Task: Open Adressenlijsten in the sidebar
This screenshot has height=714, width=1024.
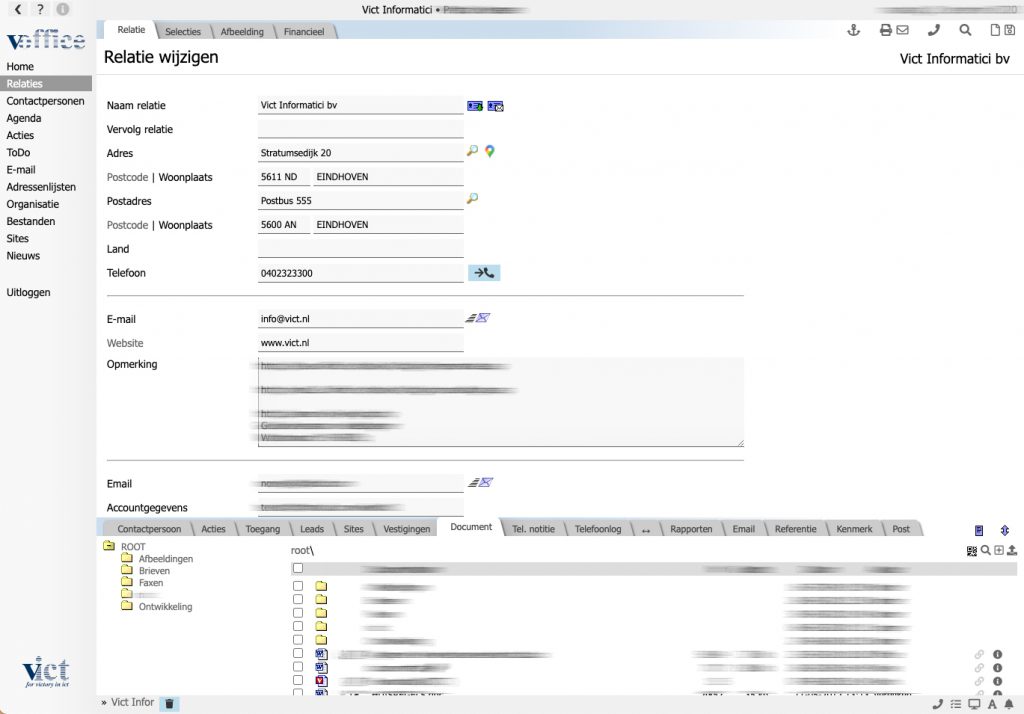Action: click(x=41, y=187)
